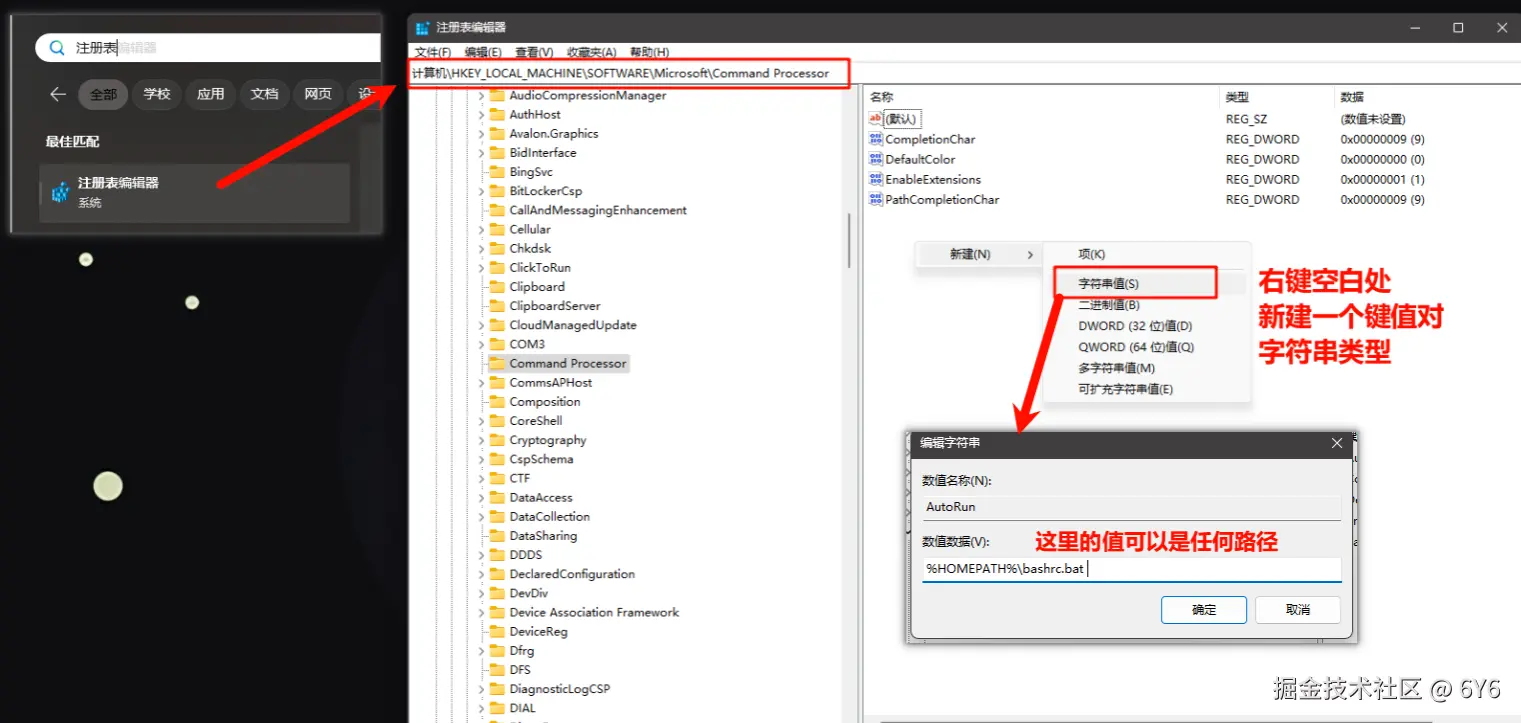The height and width of the screenshot is (723, 1521).
Task: Click the 数值数据 input field
Action: coord(1131,569)
